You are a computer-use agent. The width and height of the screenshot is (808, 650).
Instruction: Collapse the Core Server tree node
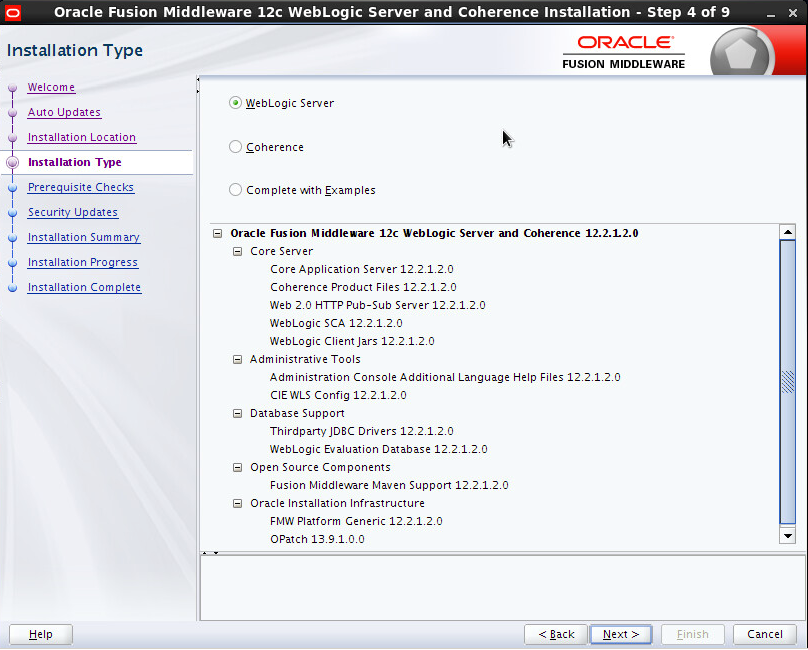click(237, 252)
